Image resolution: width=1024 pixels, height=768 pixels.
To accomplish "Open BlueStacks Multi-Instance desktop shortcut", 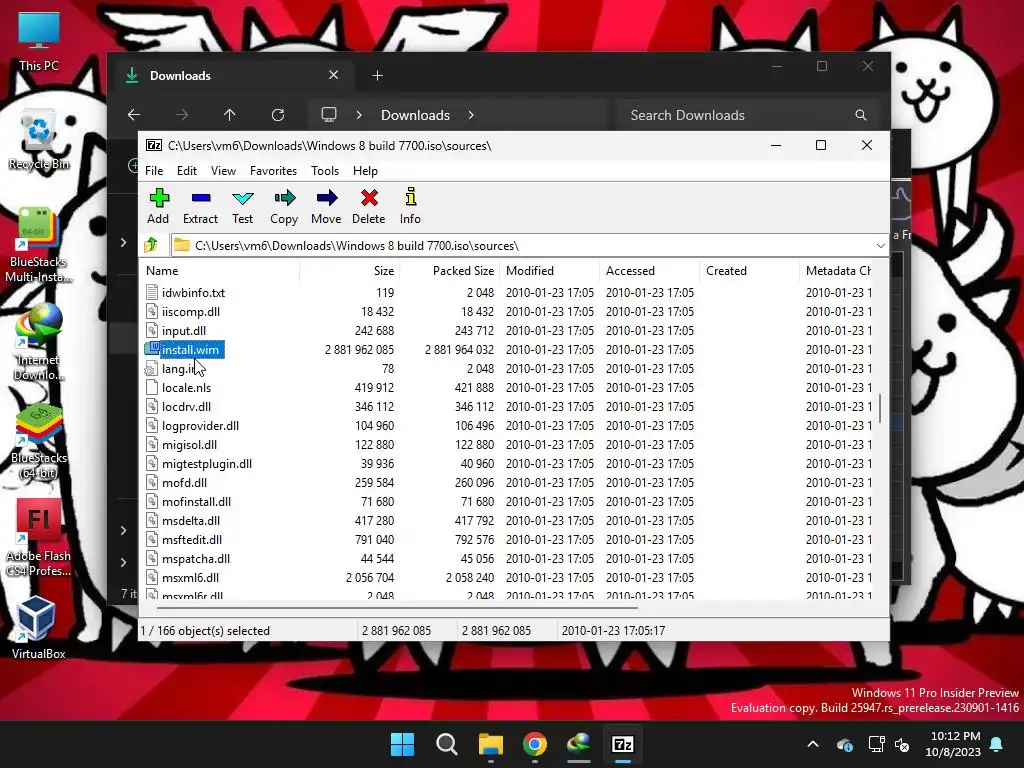I will pos(39,246).
